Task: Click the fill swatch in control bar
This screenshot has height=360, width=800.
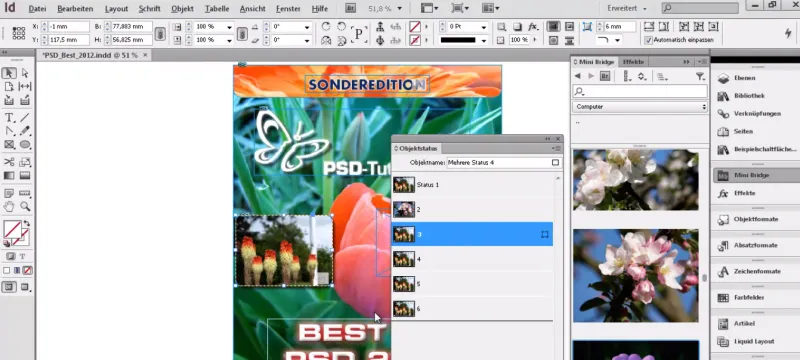Action: 415,27
